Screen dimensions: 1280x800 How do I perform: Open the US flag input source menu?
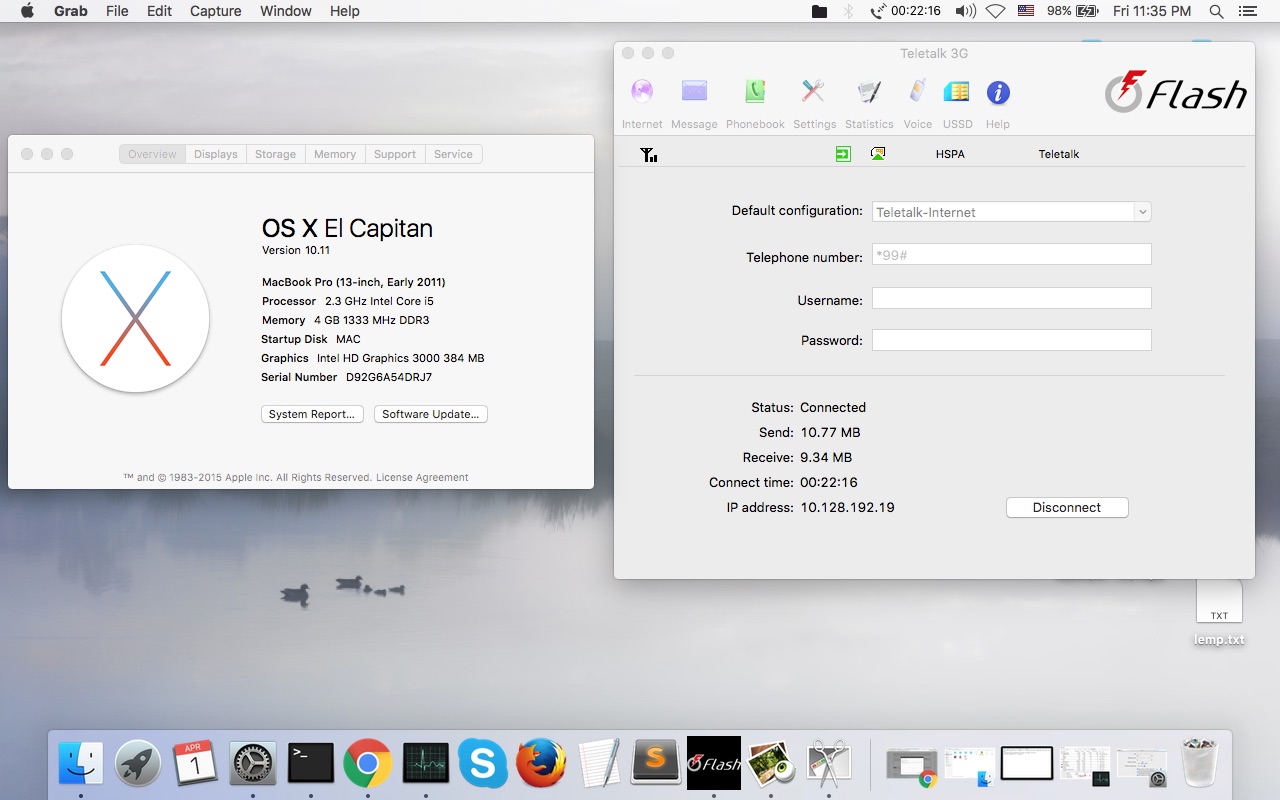(1026, 11)
